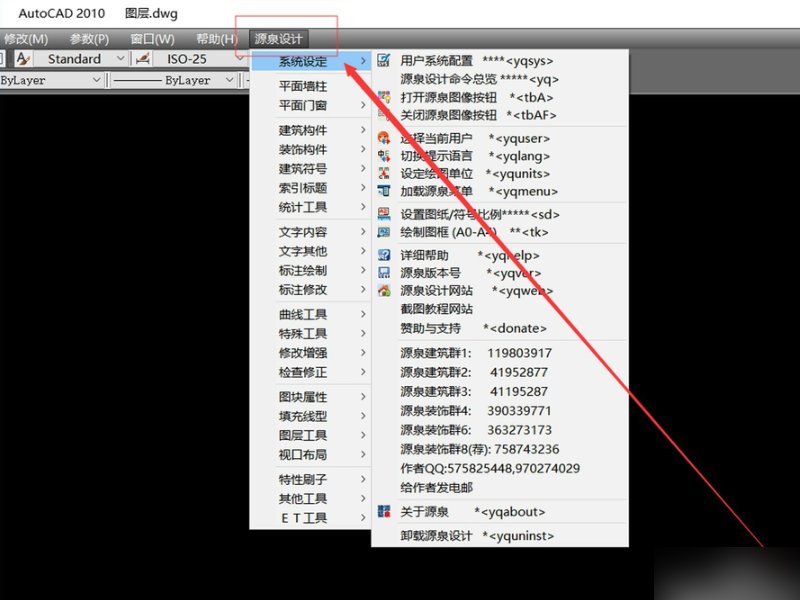This screenshot has height=600, width=800.
Task: Click the 源泉设计网站 home icon
Action: 384,291
